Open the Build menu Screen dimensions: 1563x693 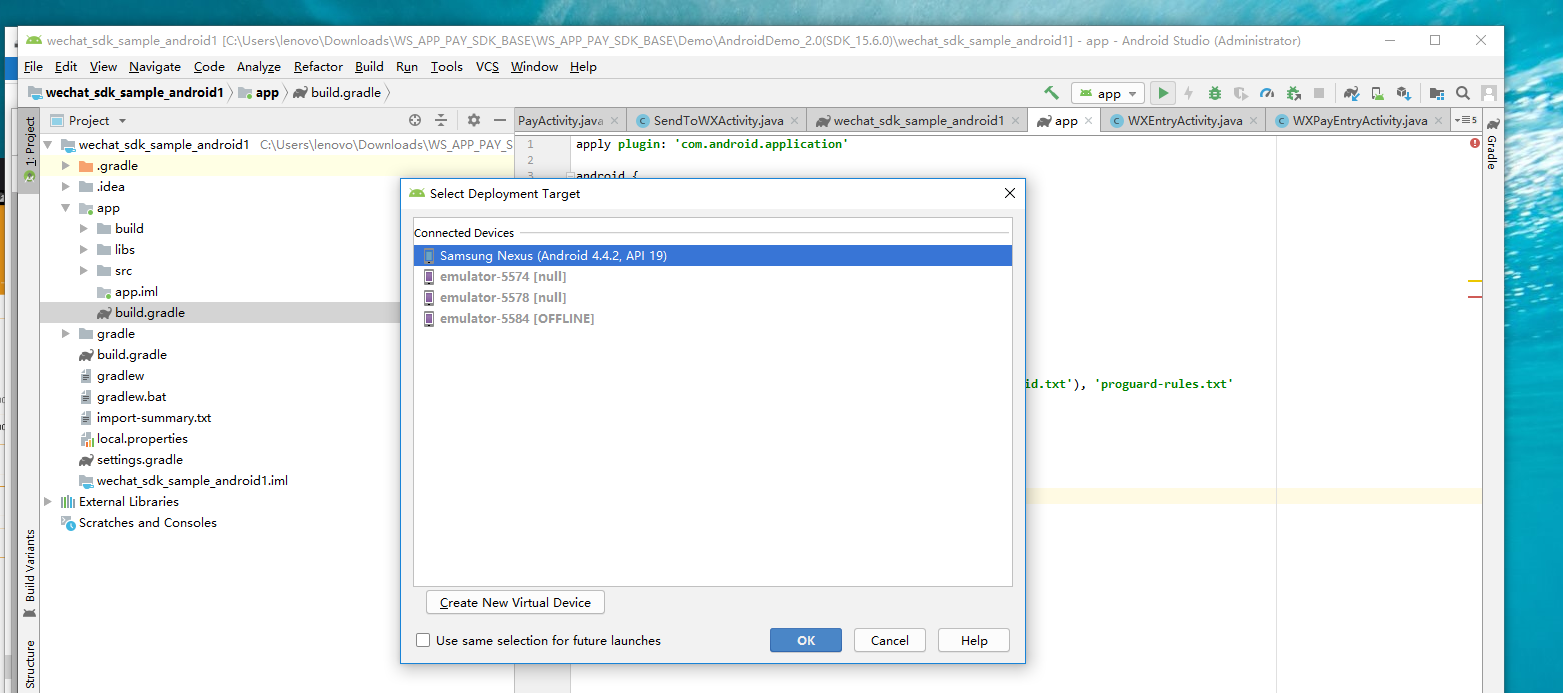coord(369,67)
